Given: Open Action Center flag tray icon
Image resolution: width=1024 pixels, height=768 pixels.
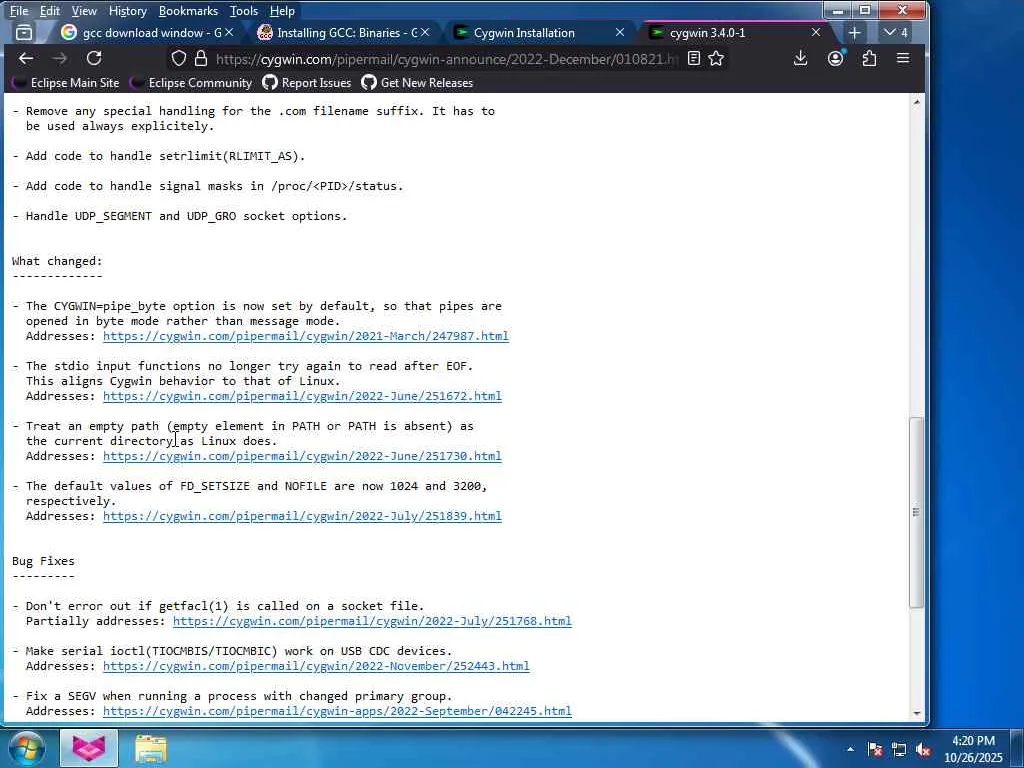Looking at the screenshot, I should point(875,749).
